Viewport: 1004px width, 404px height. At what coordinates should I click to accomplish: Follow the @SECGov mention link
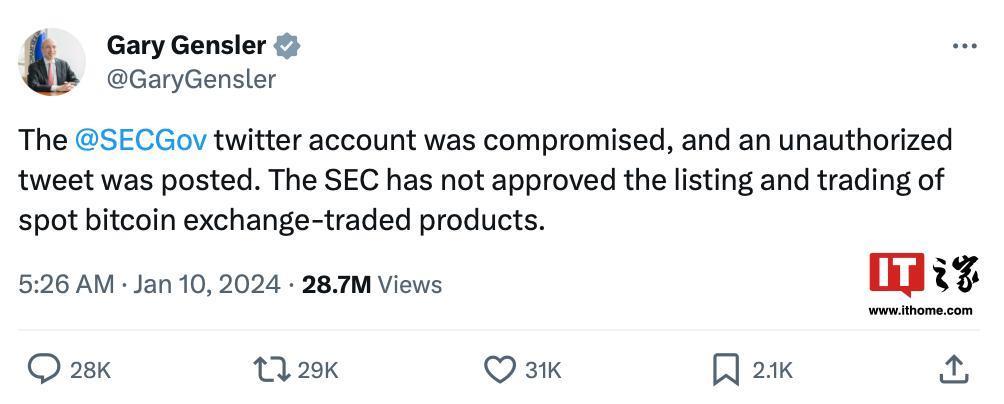pos(140,139)
